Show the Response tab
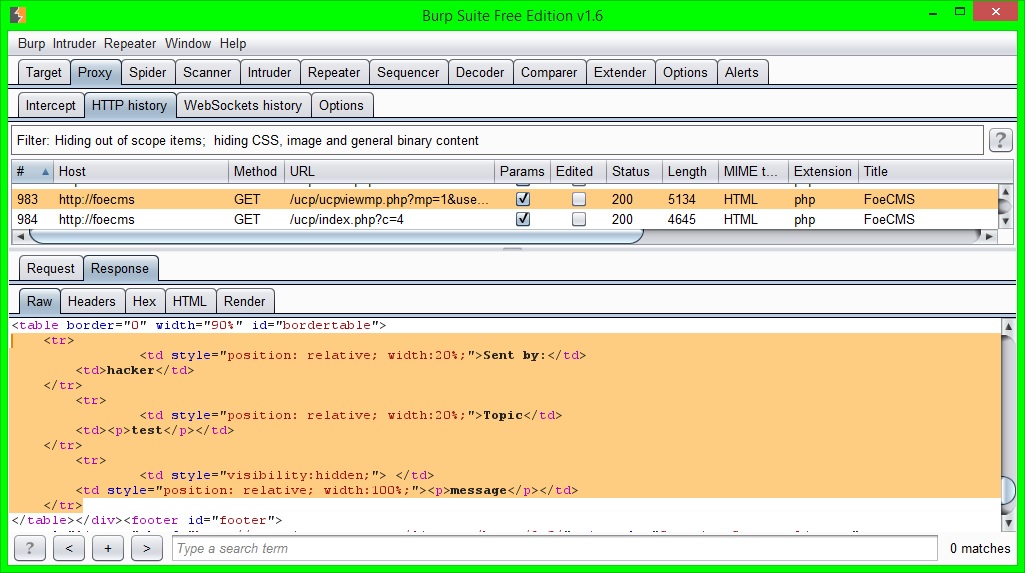This screenshot has height=573, width=1025. click(120, 269)
